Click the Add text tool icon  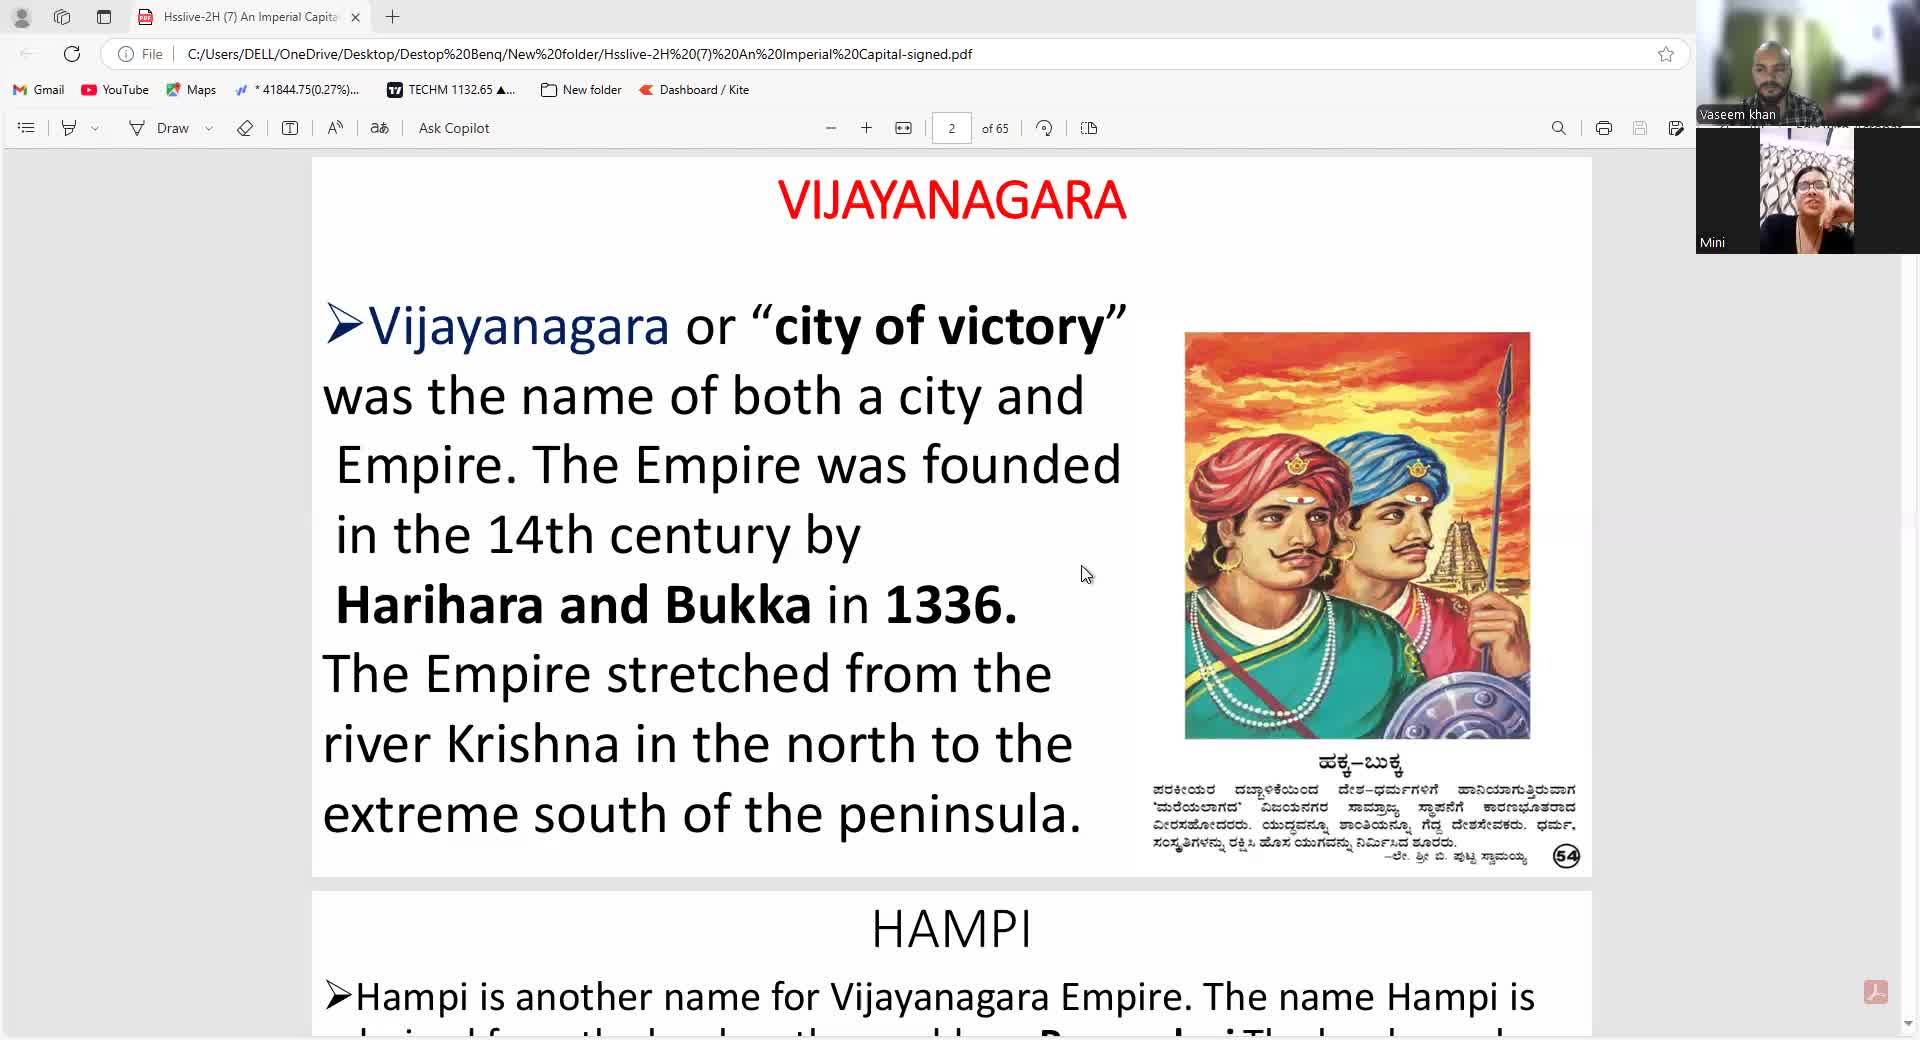[x=290, y=128]
